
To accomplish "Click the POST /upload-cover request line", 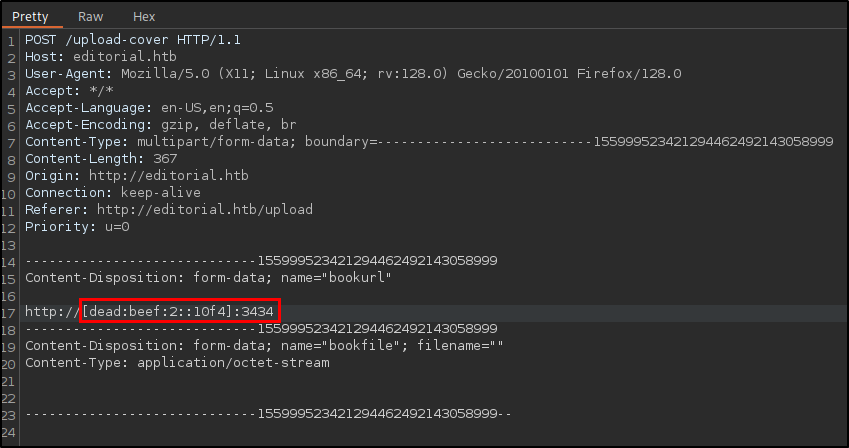I will (x=133, y=40).
